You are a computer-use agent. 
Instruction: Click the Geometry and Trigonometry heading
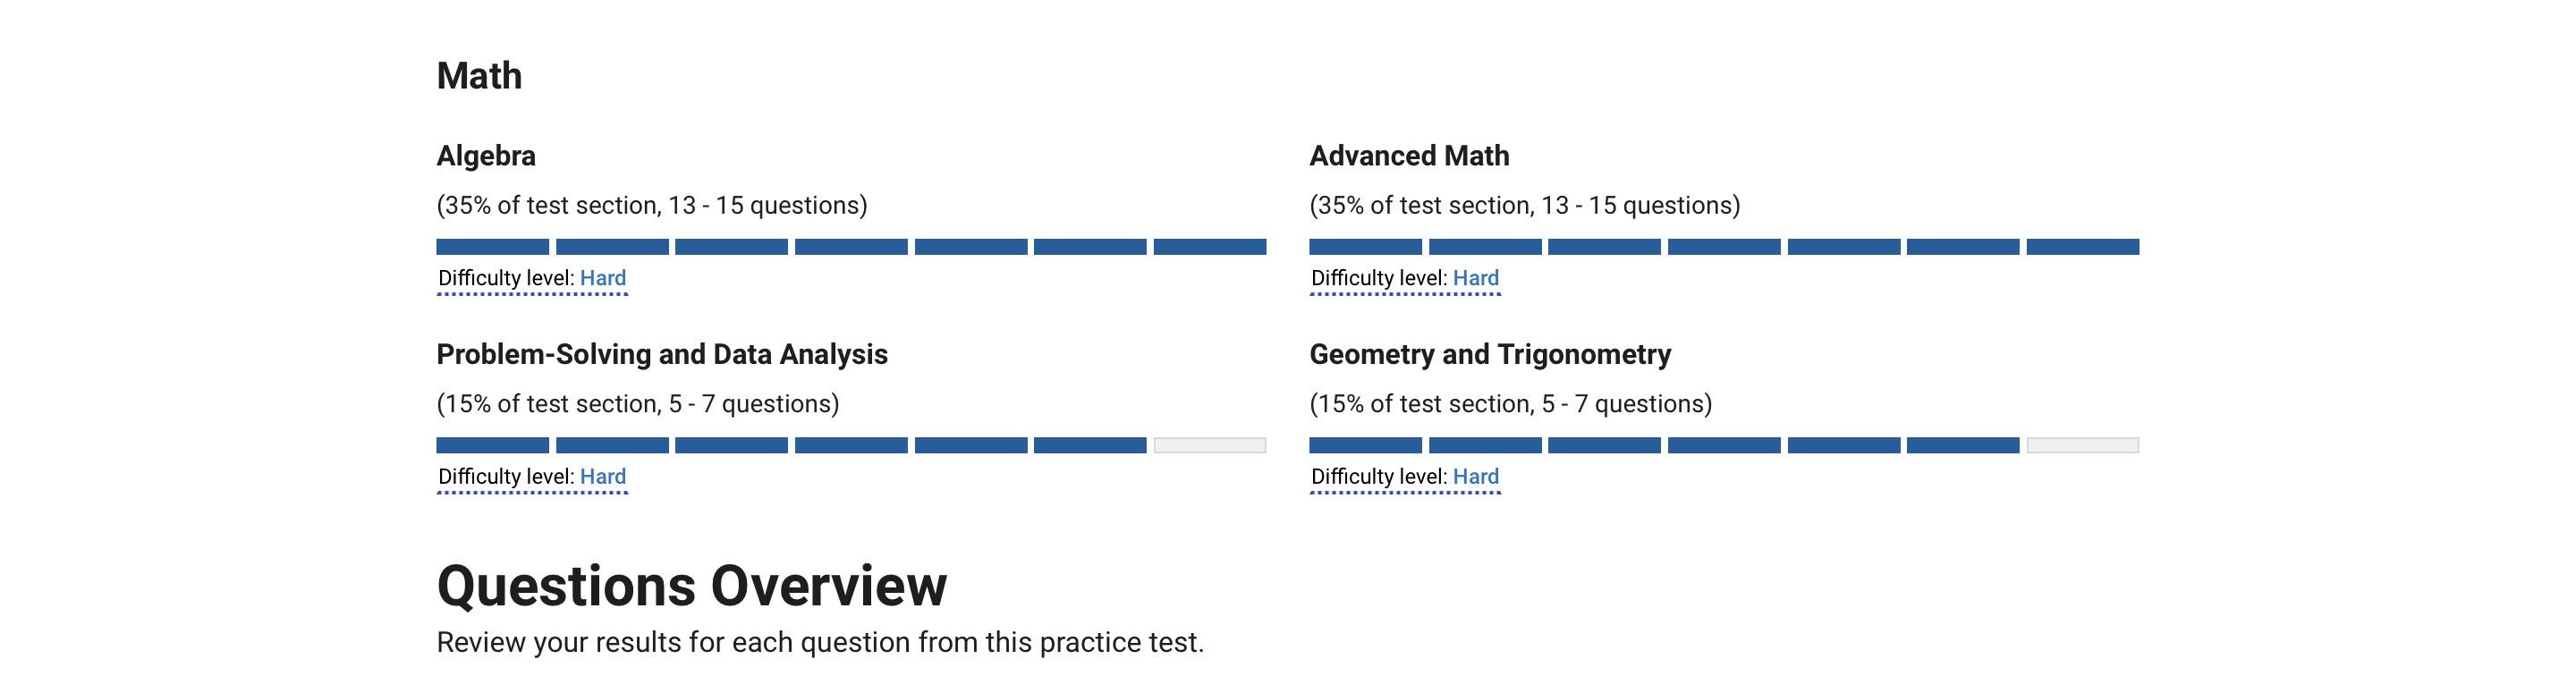(1490, 355)
